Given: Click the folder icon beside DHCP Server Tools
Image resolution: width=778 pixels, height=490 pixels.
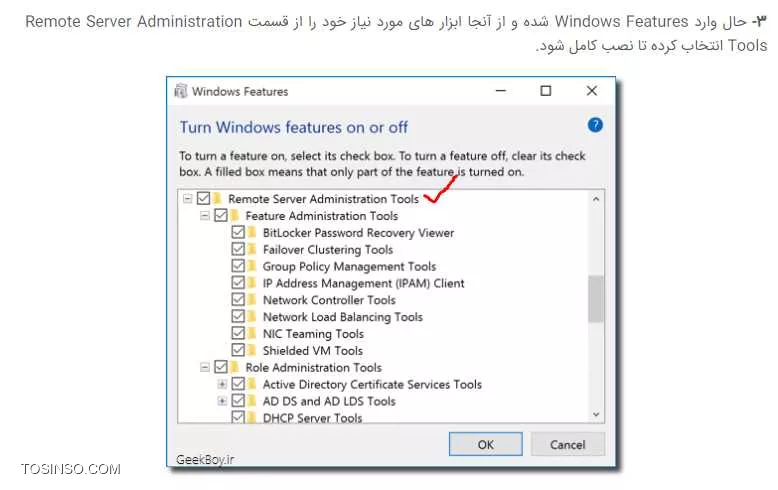Looking at the screenshot, I should point(253,418).
